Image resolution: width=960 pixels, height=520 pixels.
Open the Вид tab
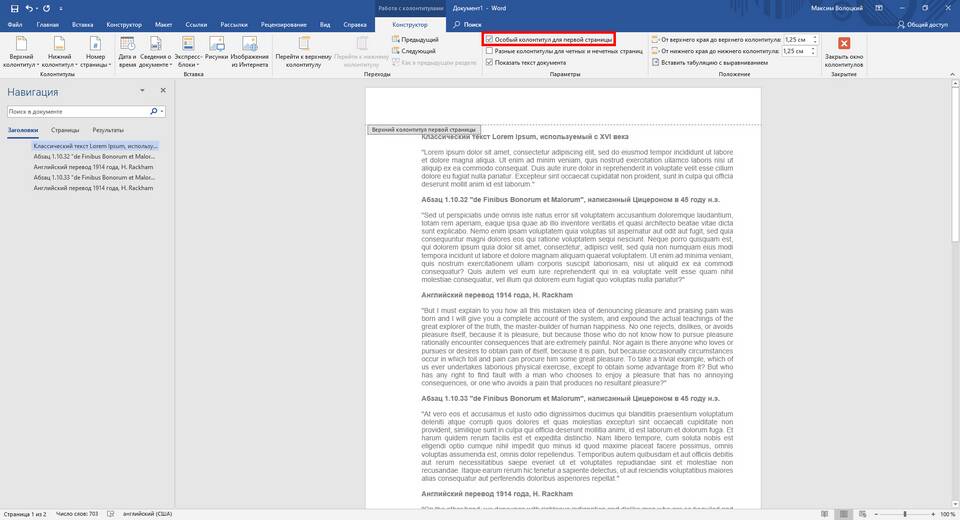(325, 24)
